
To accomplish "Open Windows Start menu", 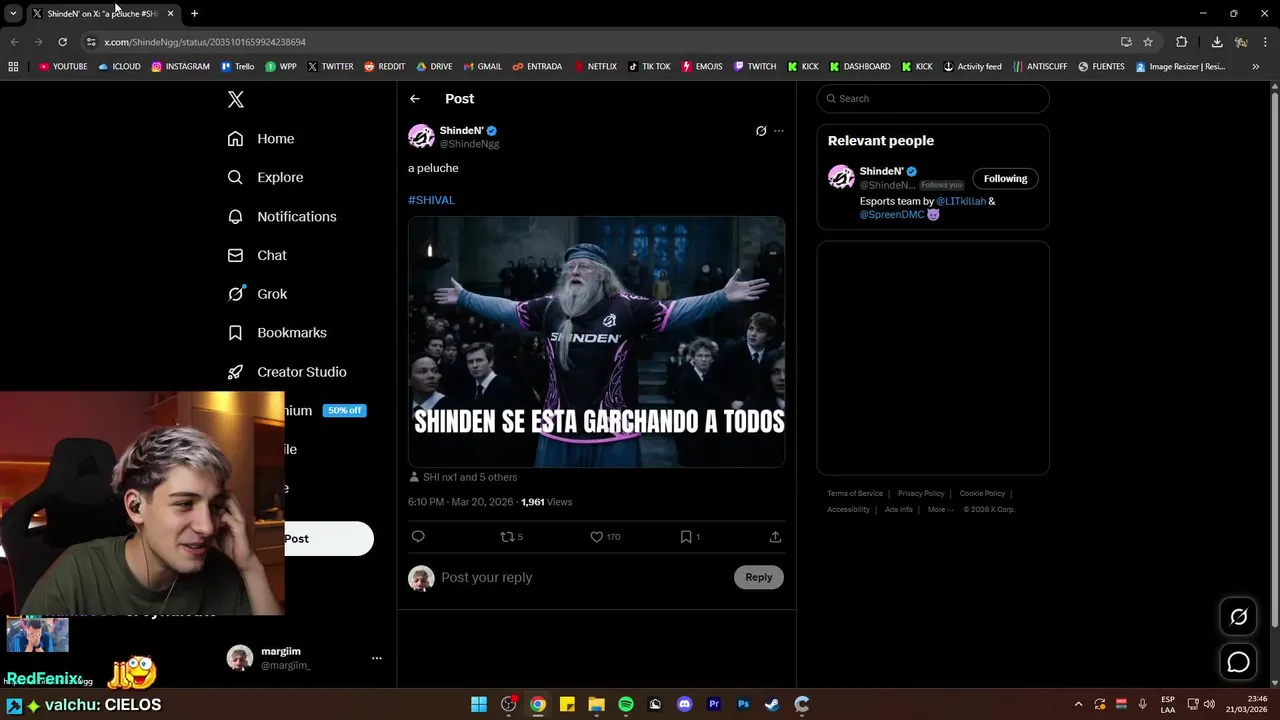I will (x=479, y=704).
